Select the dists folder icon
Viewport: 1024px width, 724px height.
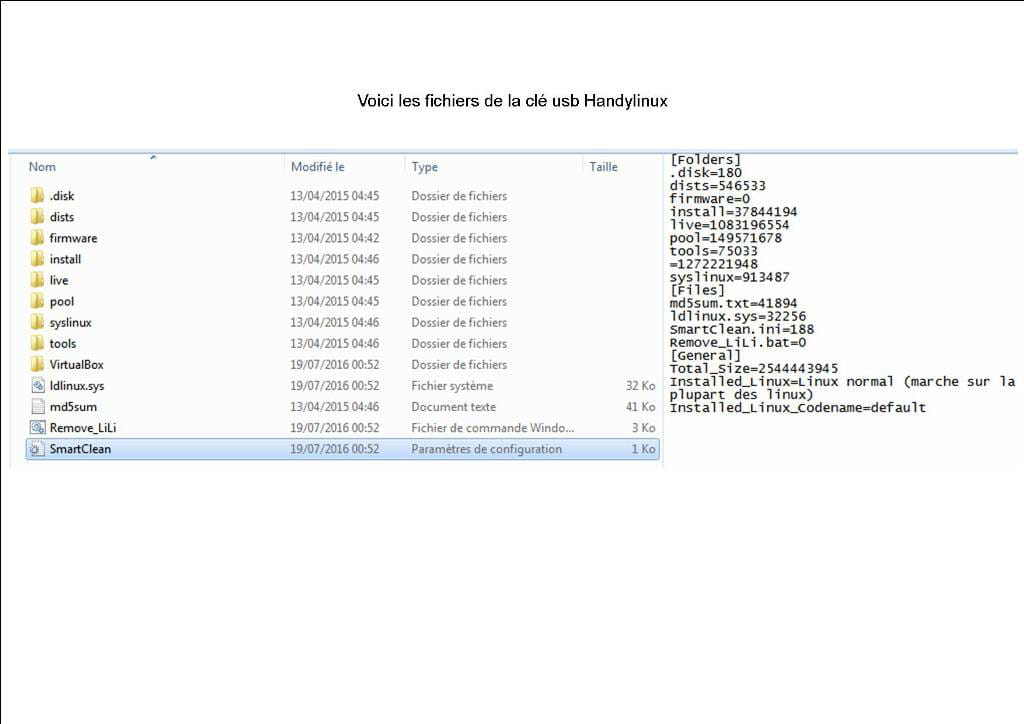pos(37,216)
